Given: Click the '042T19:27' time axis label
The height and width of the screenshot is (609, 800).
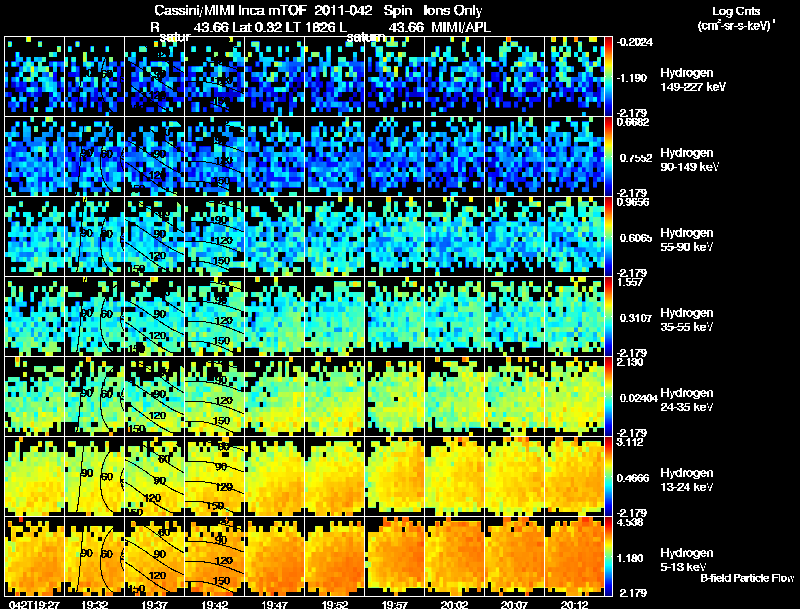Looking at the screenshot, I should click(35, 604).
